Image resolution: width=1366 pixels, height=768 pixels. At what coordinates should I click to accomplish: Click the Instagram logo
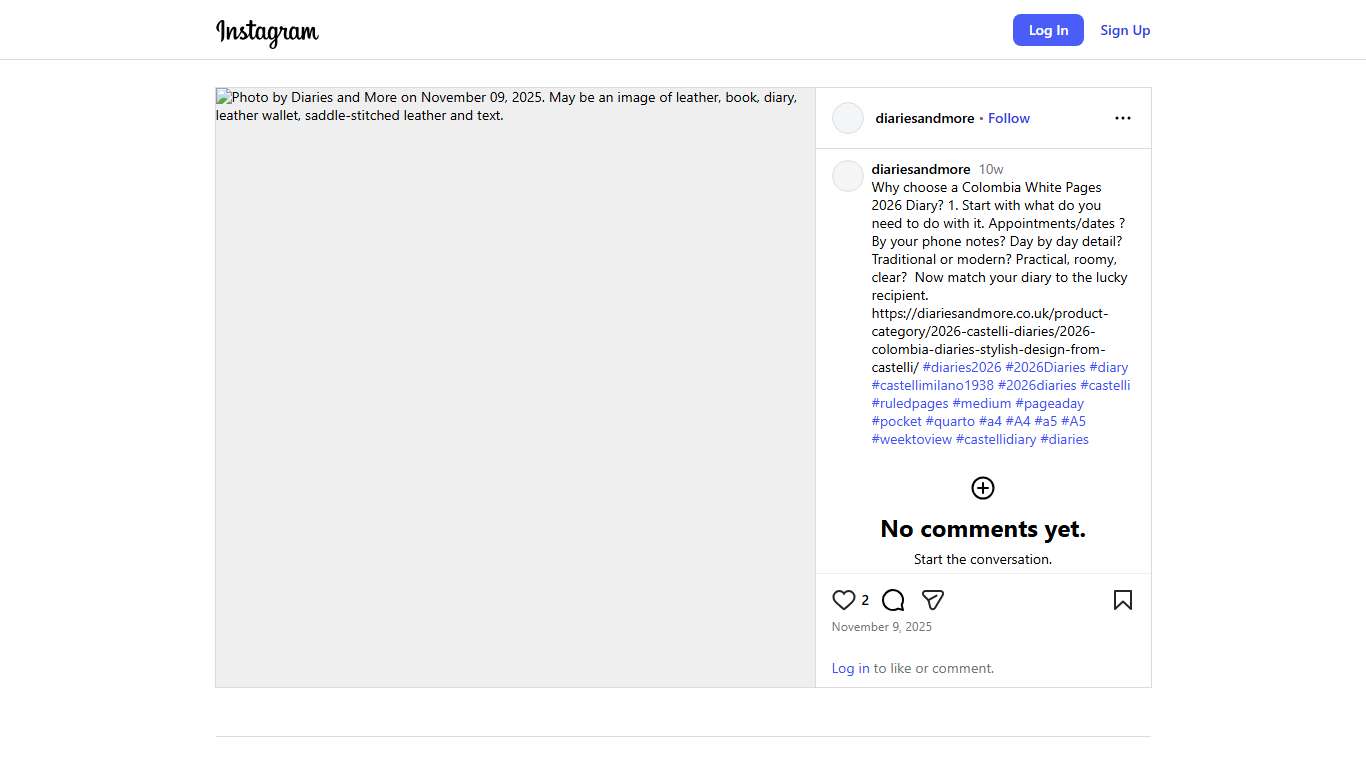pyautogui.click(x=267, y=32)
